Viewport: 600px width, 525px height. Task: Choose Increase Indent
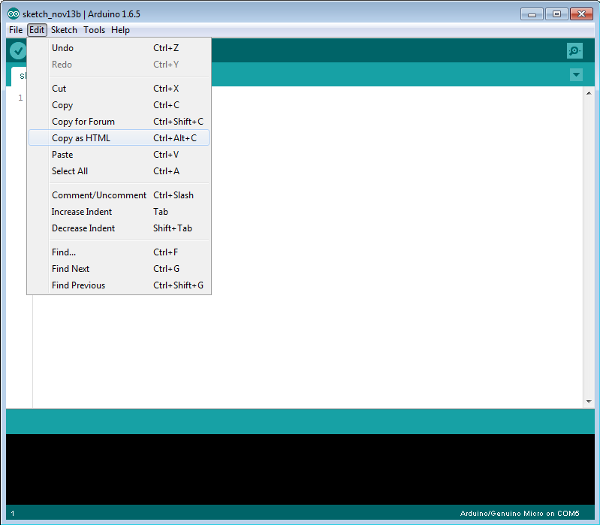(119, 212)
